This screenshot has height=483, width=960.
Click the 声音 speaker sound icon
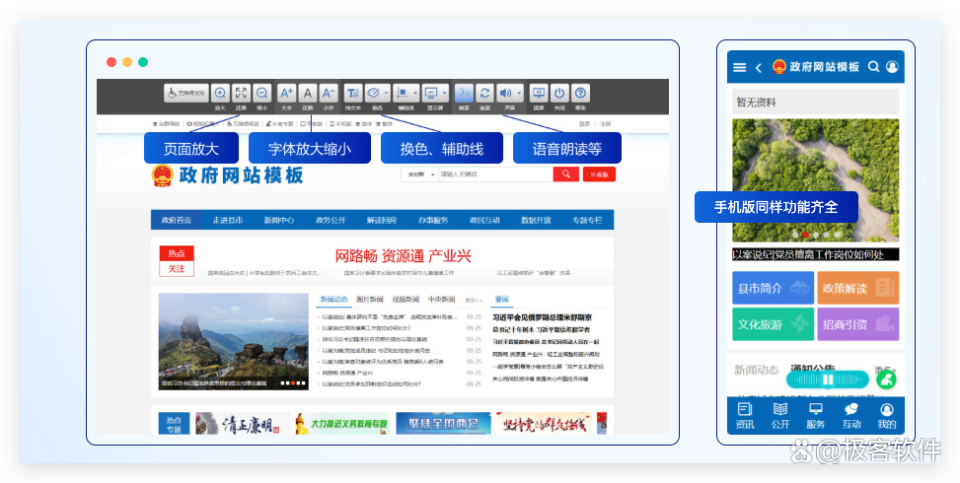pyautogui.click(x=505, y=93)
